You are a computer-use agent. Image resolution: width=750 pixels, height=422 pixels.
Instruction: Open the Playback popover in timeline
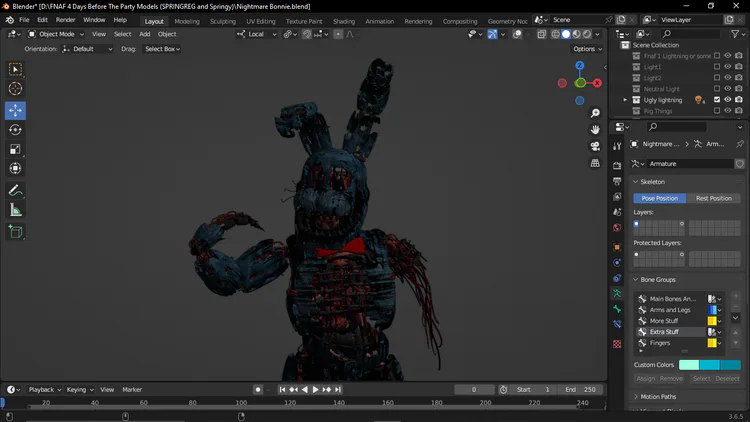click(44, 389)
